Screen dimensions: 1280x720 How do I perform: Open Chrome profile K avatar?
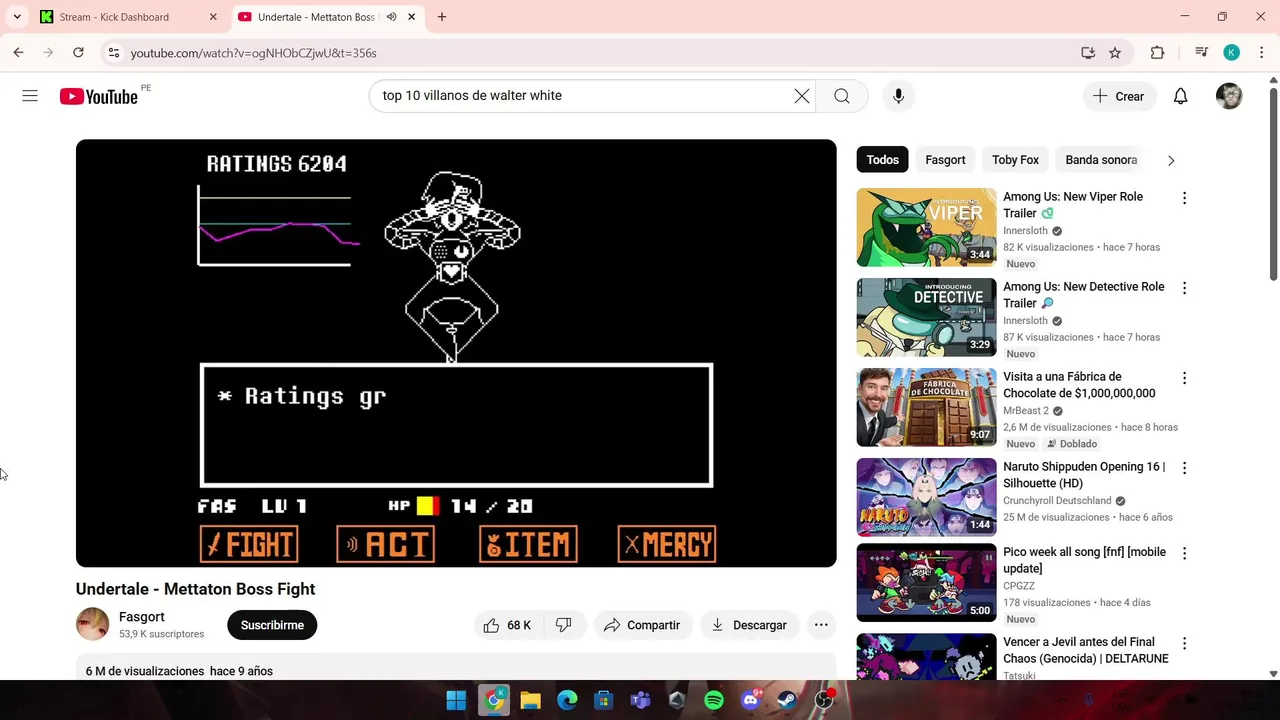[1231, 53]
